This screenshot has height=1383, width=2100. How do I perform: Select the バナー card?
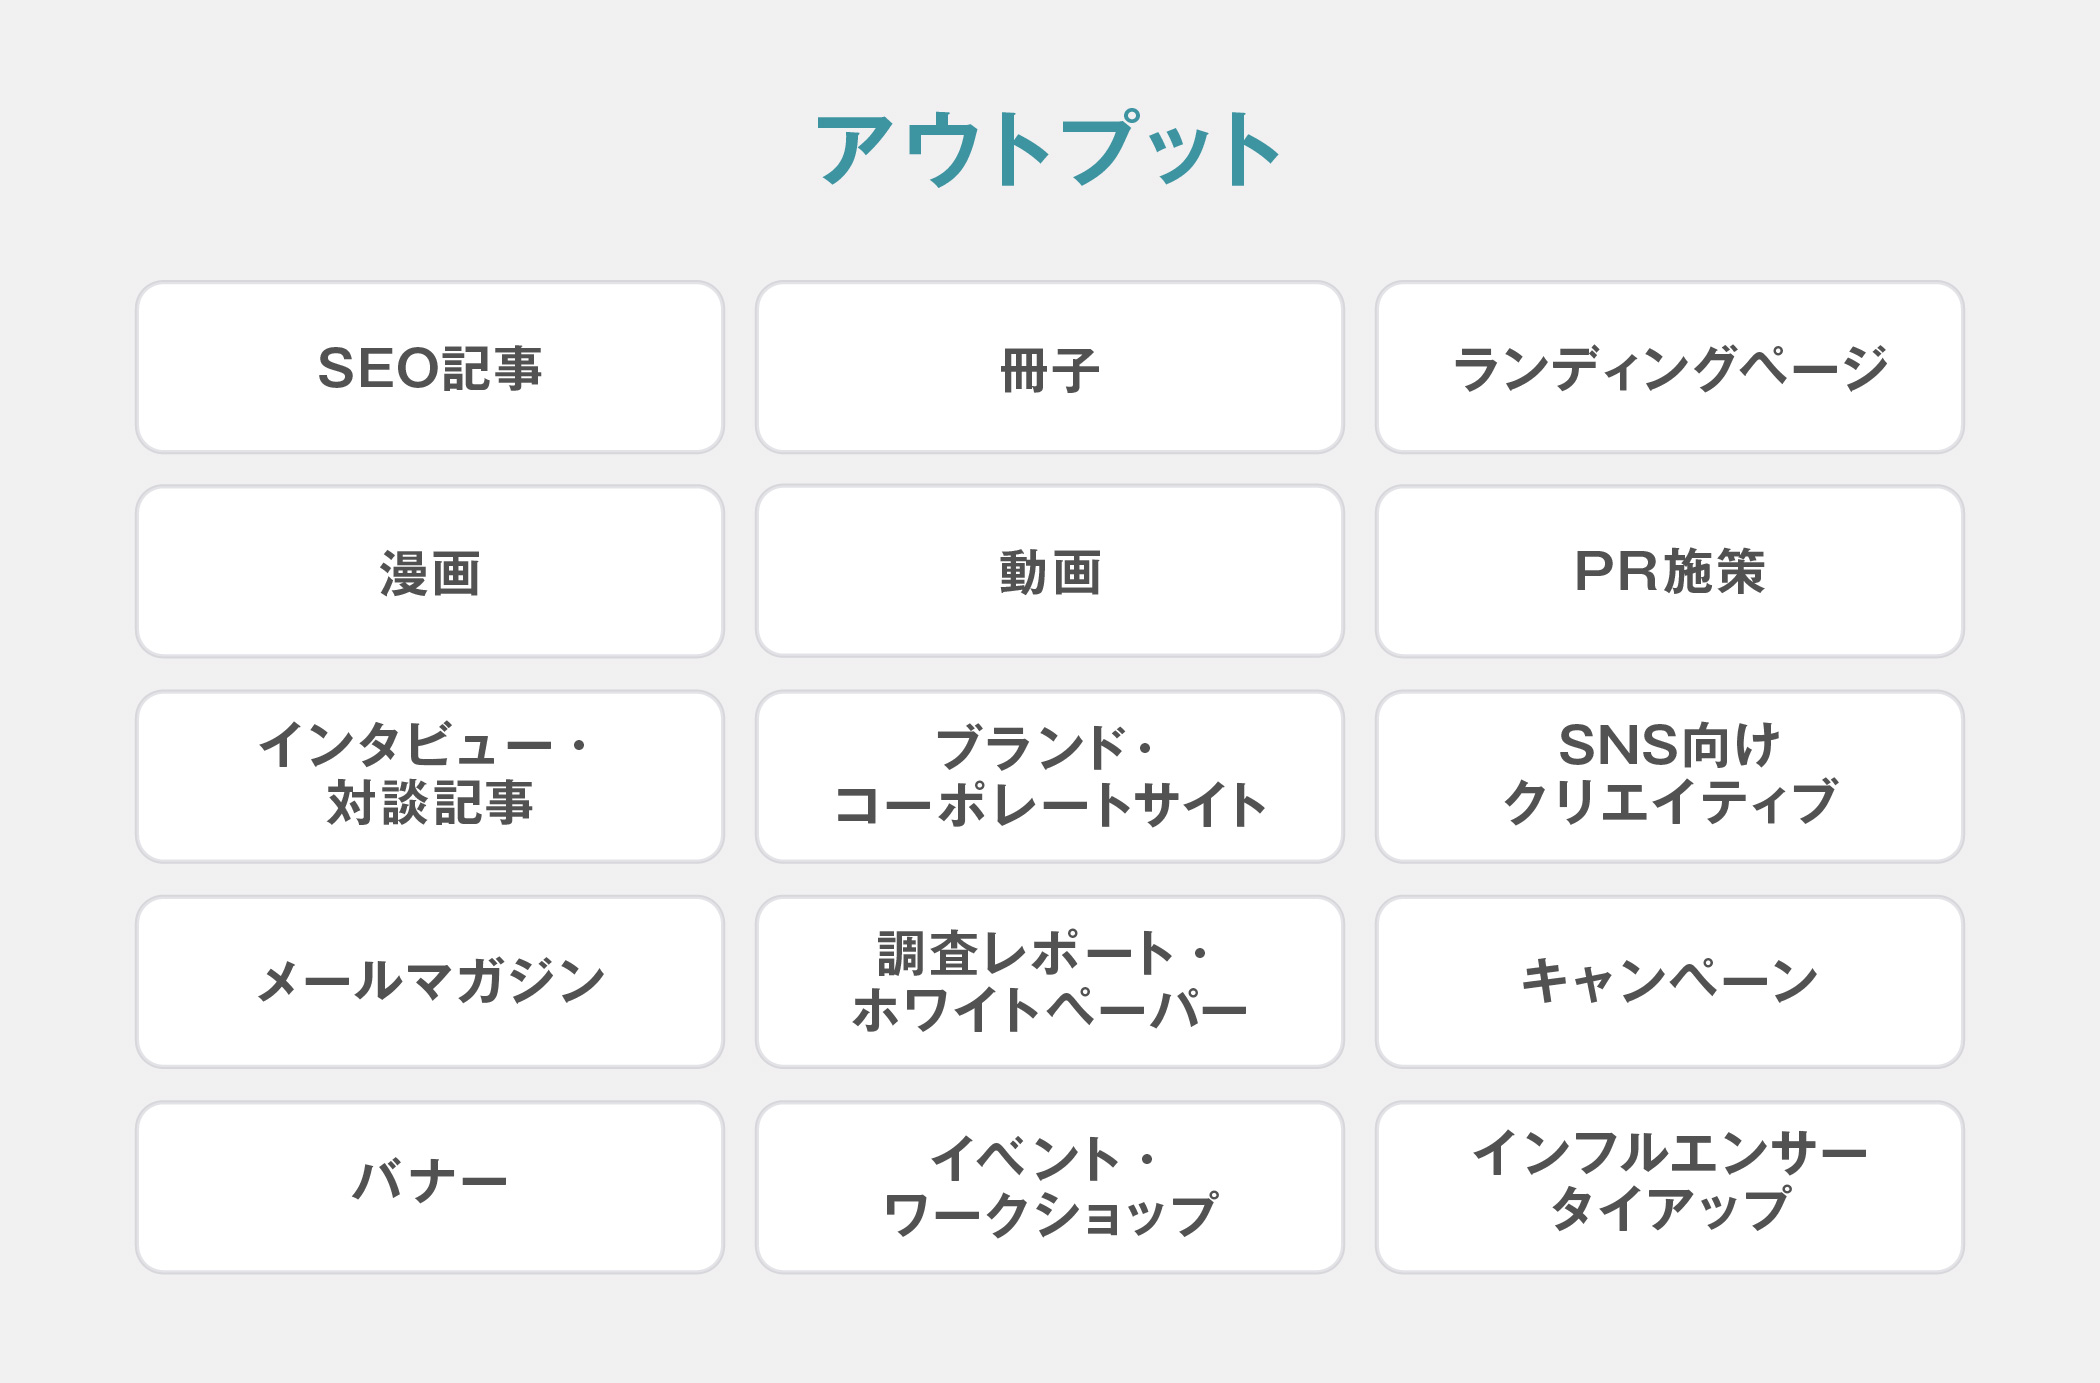pyautogui.click(x=430, y=1187)
